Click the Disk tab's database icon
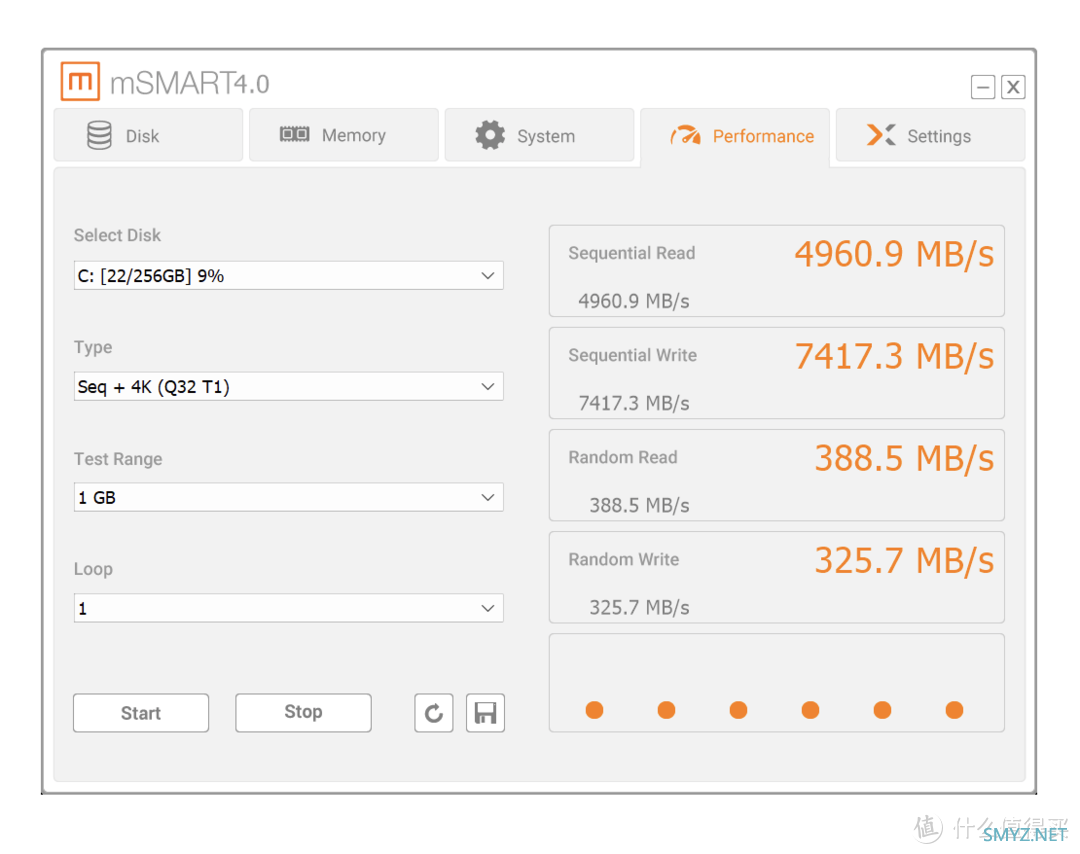 click(x=99, y=136)
